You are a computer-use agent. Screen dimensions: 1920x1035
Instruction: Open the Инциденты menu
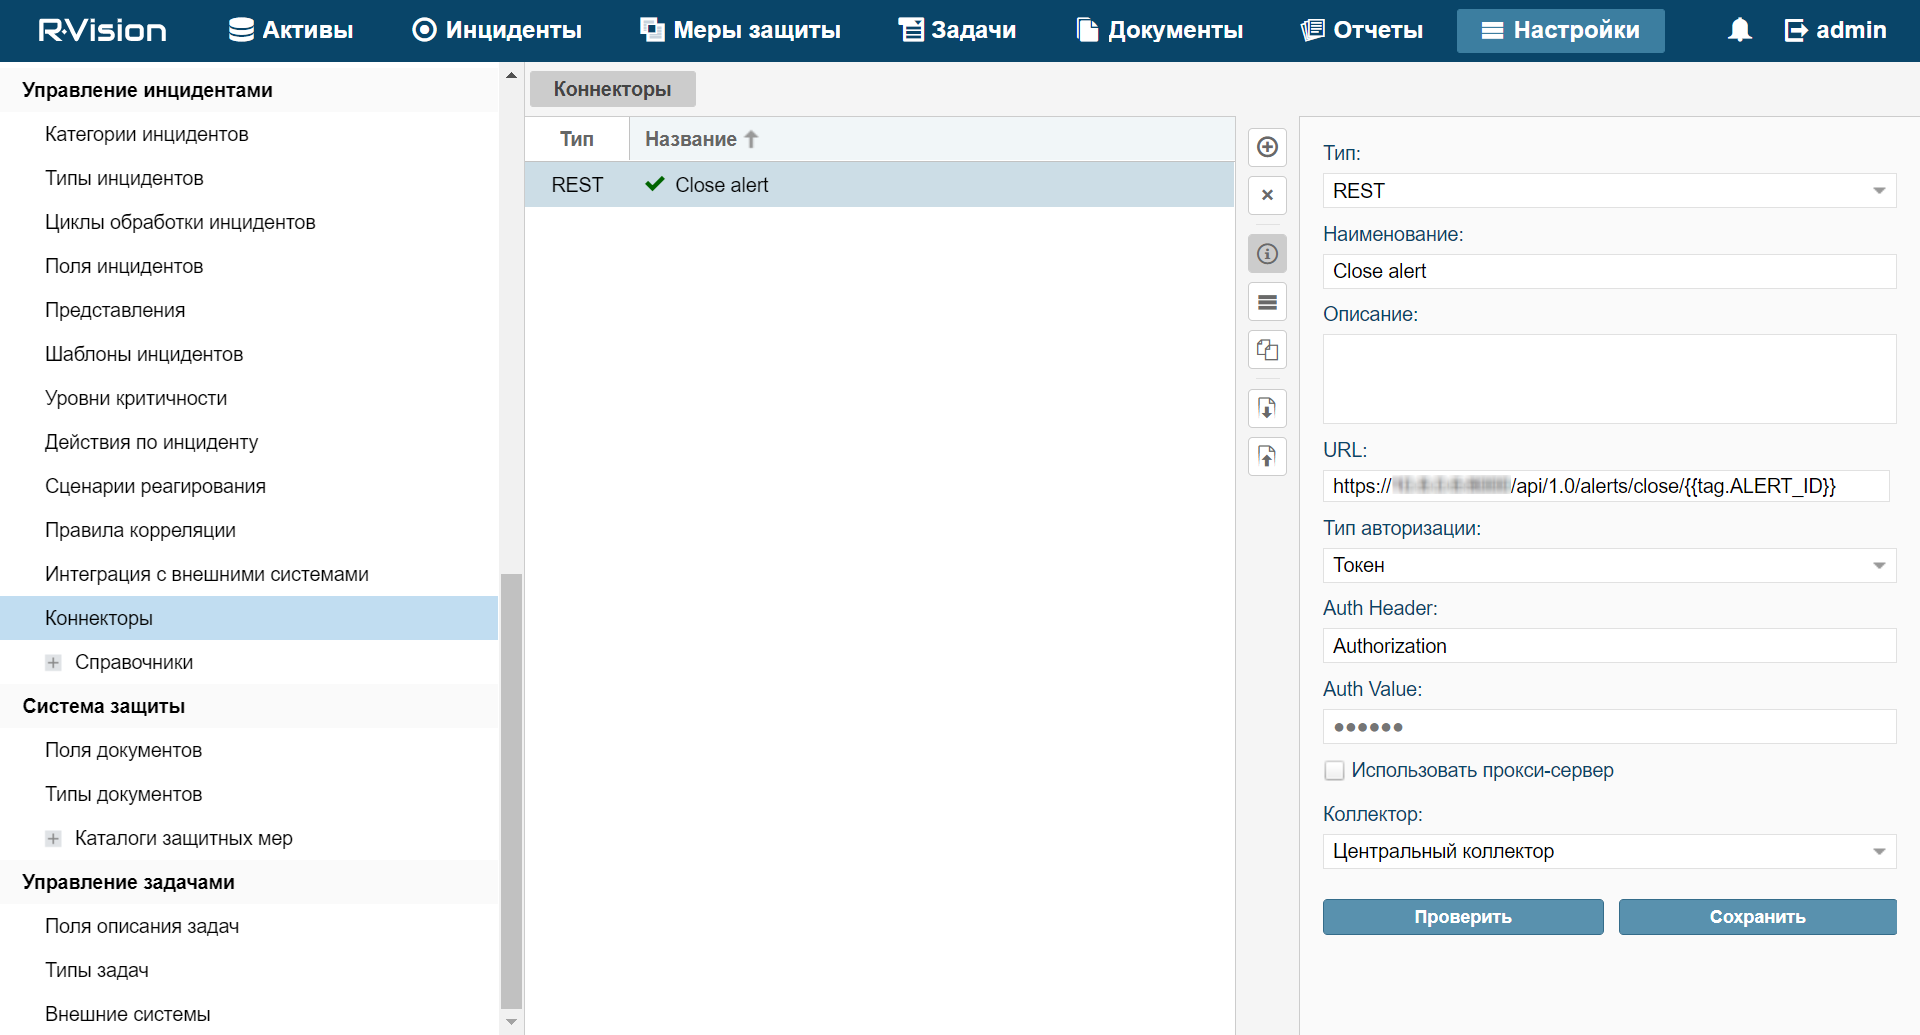pos(497,30)
